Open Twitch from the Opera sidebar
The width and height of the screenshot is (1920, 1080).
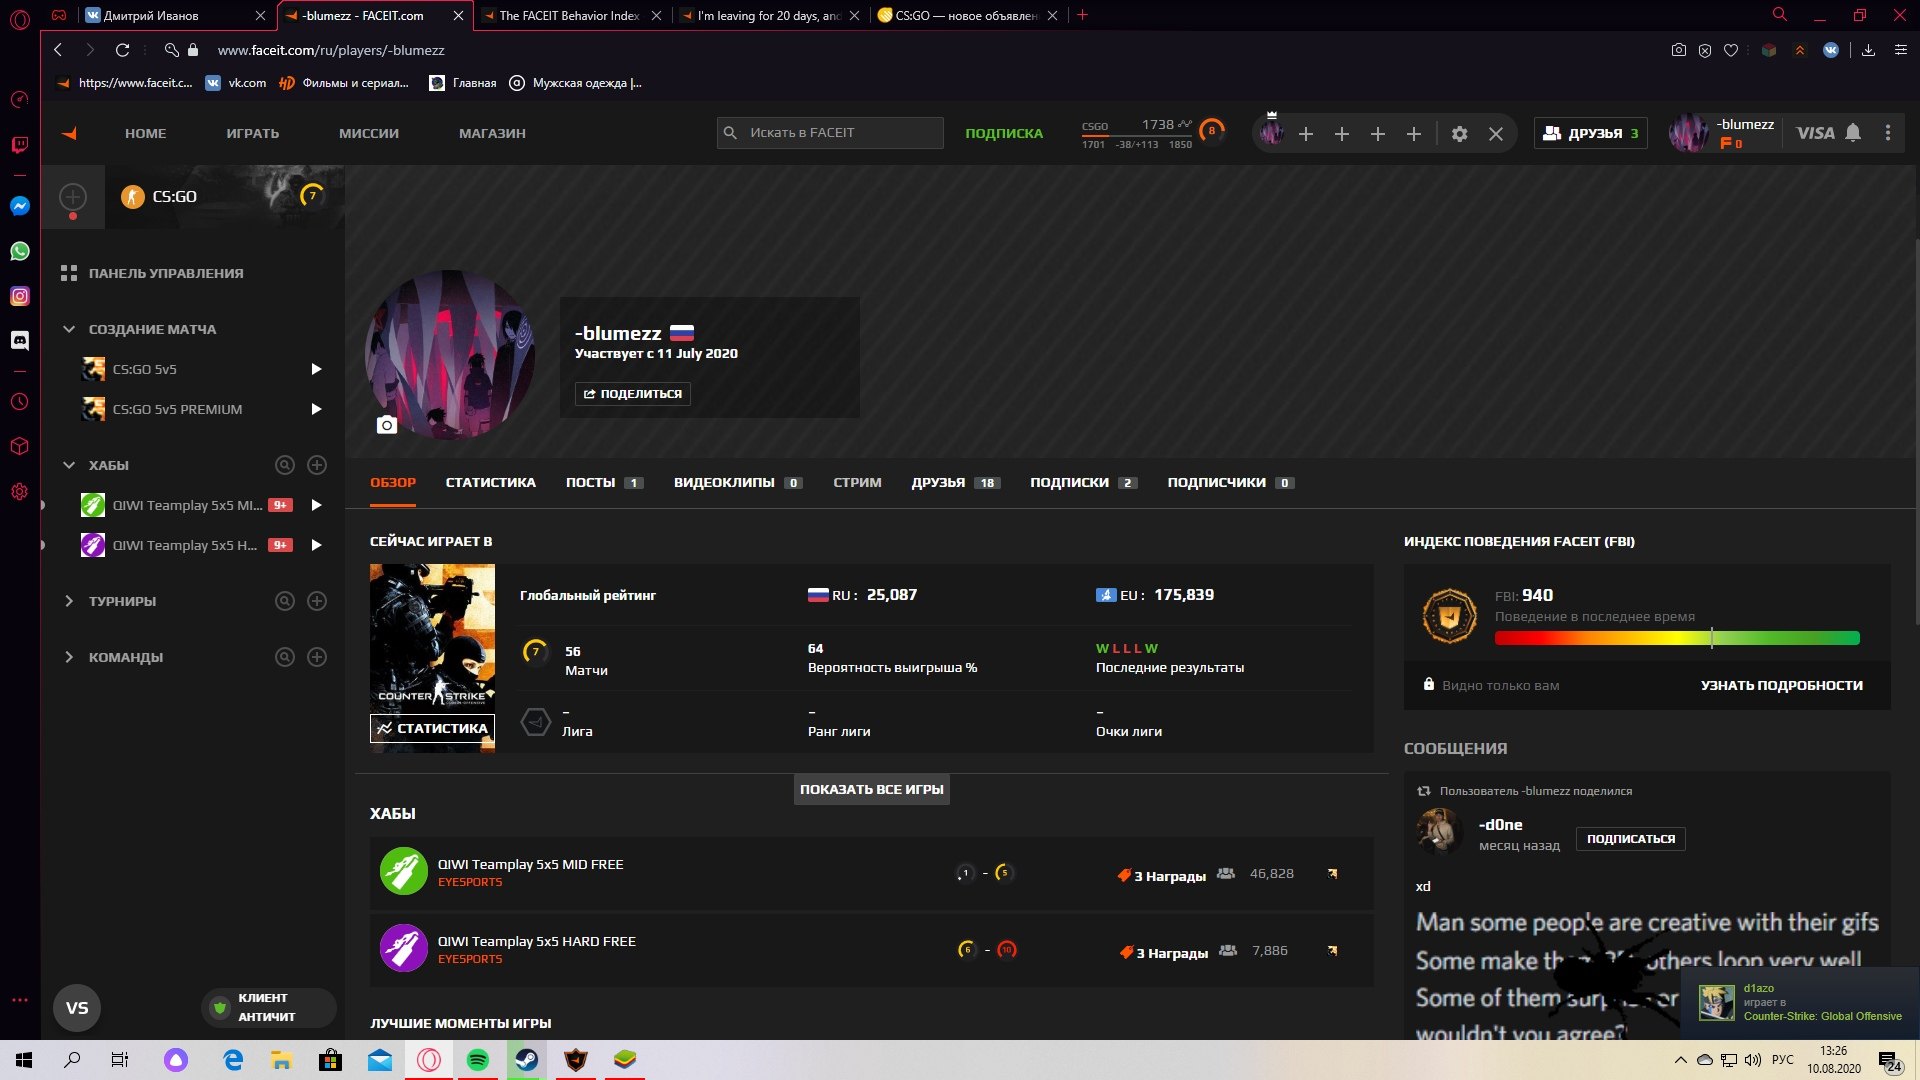pos(19,145)
